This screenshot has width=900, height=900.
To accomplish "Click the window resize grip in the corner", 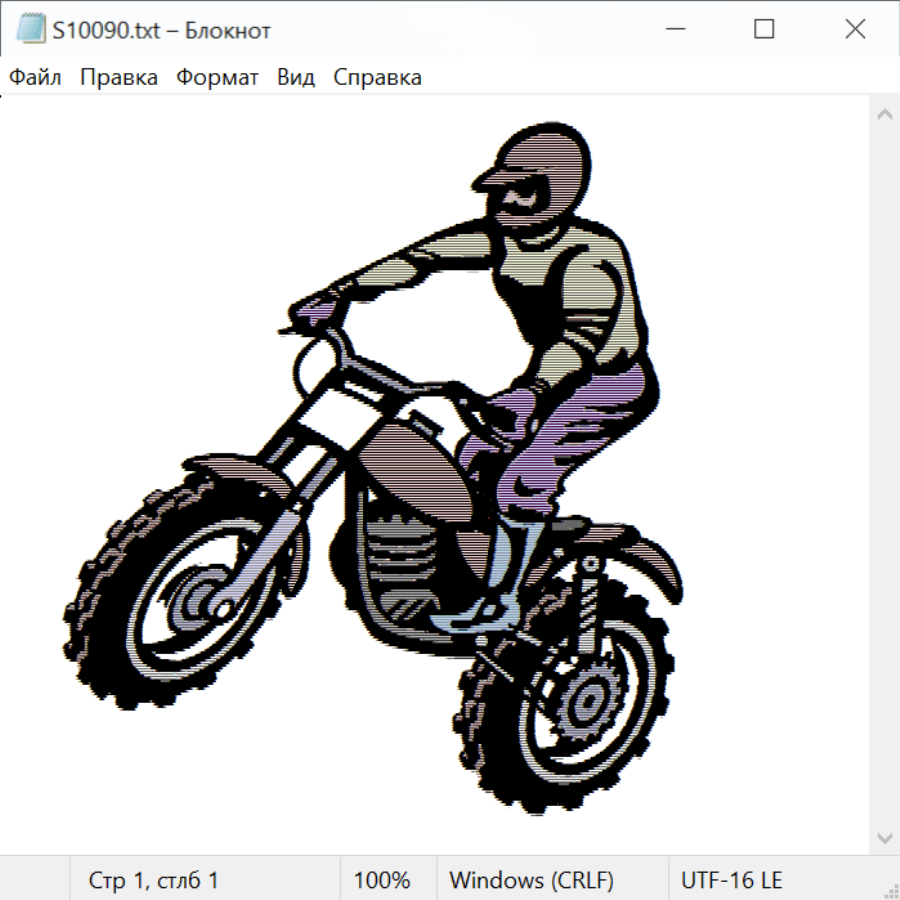I will [891, 891].
